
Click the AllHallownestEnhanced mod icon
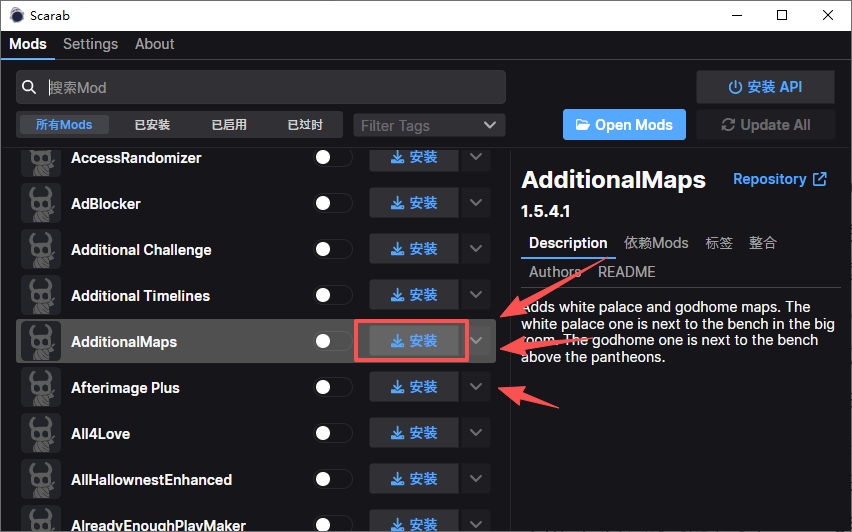pos(41,479)
